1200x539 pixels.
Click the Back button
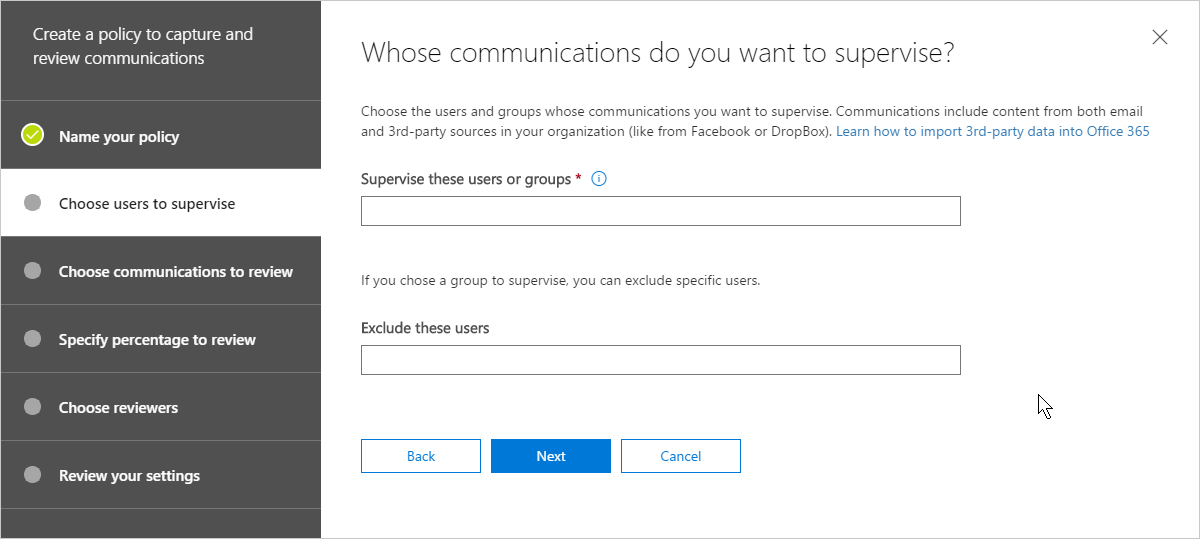[x=421, y=456]
